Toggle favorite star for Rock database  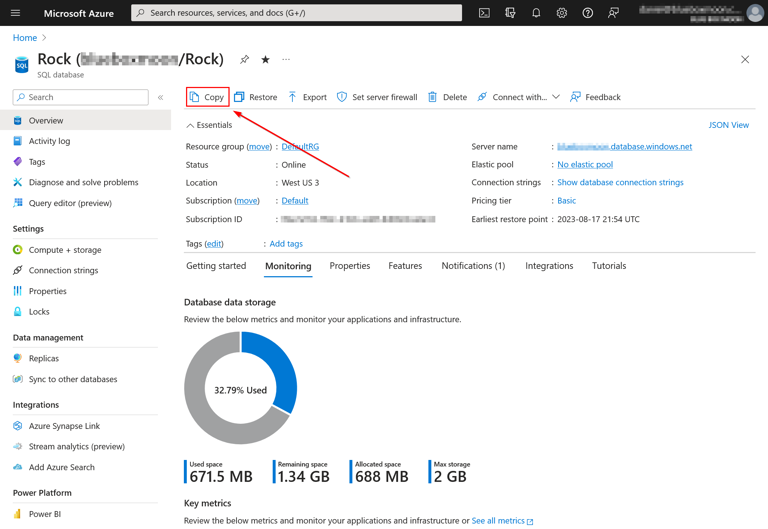pos(265,60)
